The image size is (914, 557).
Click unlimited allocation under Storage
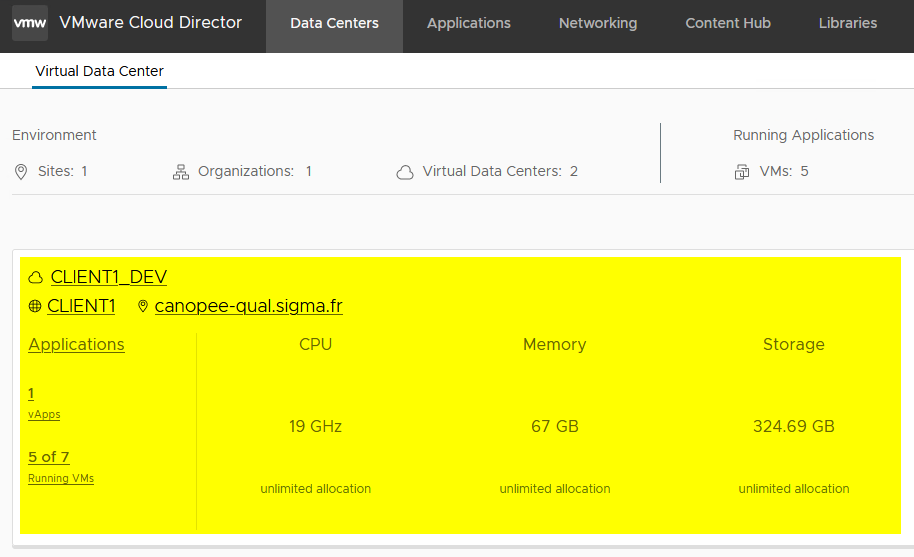tap(794, 489)
